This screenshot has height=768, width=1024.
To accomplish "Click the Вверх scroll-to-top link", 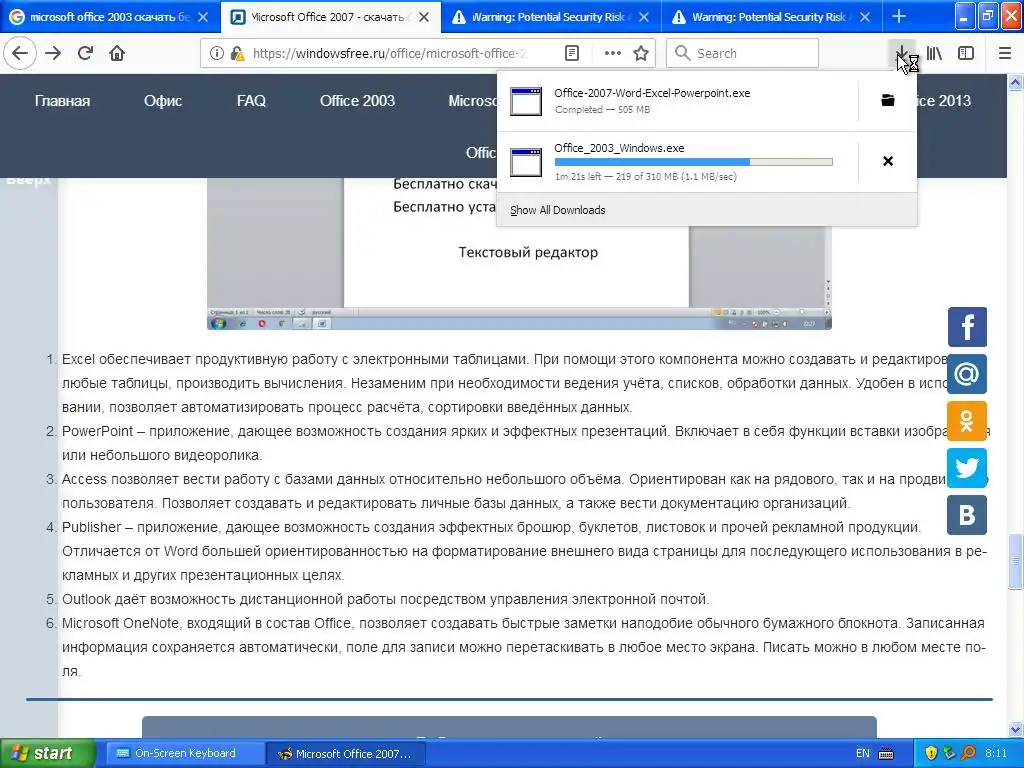I will [28, 178].
